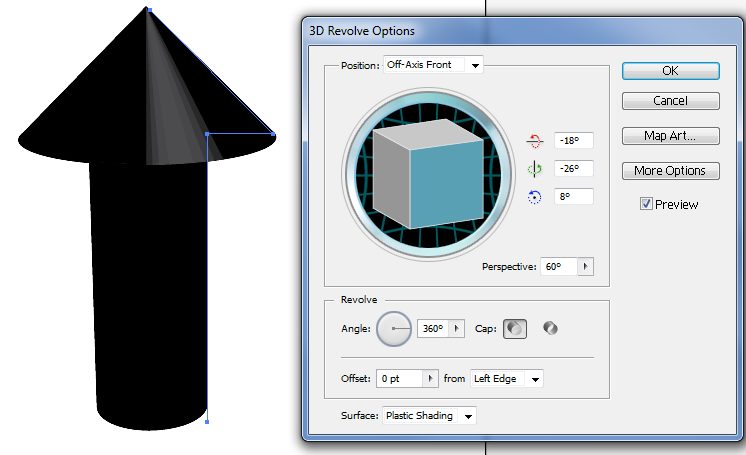
Task: Open the Offset value arrow popup
Action: (x=430, y=378)
